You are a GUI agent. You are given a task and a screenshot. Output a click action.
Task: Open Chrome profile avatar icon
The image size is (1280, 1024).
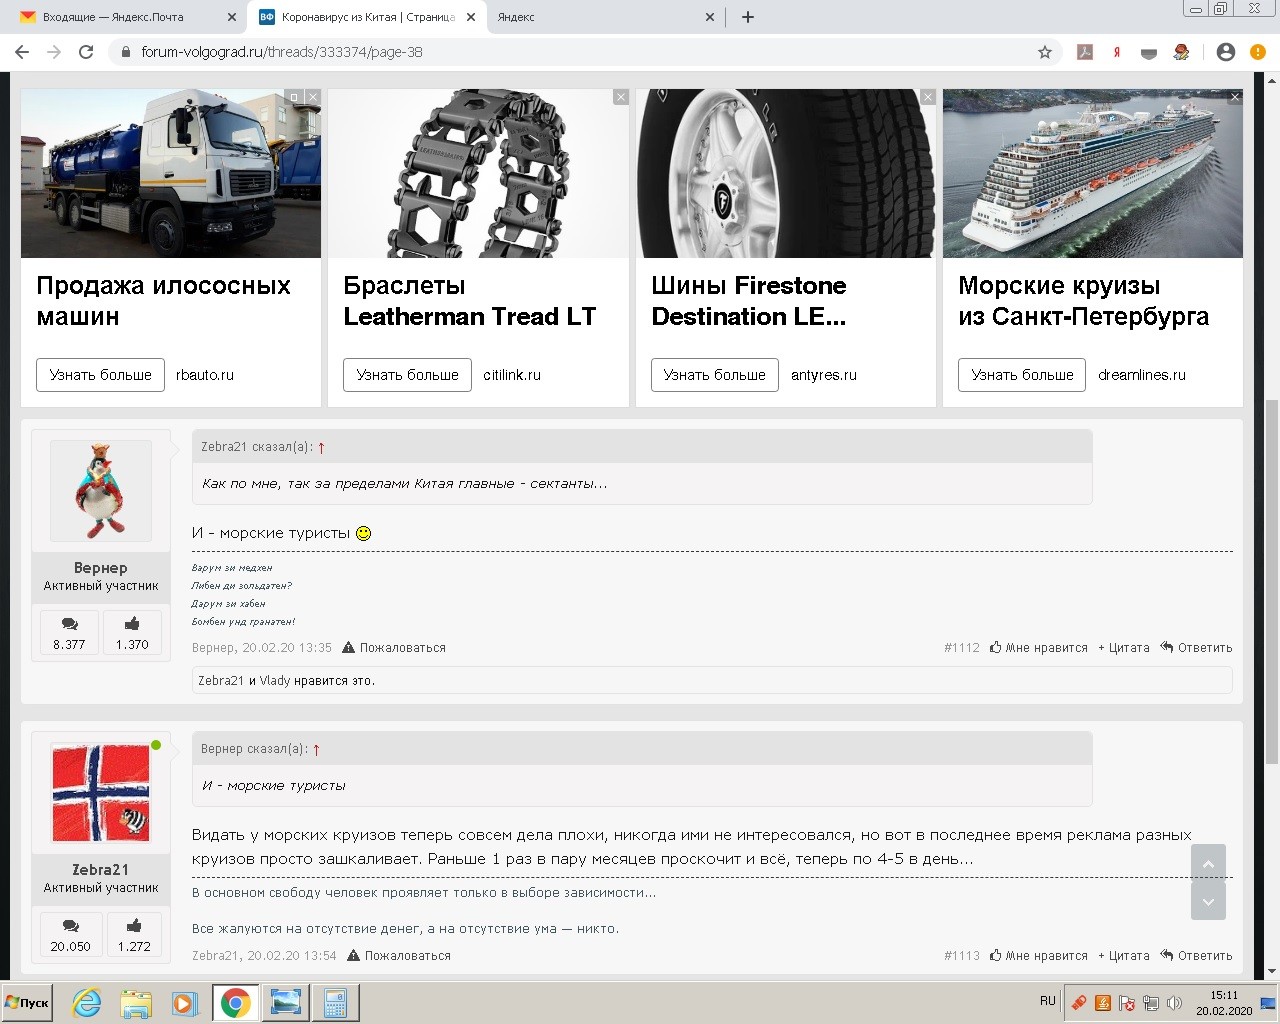[1225, 52]
